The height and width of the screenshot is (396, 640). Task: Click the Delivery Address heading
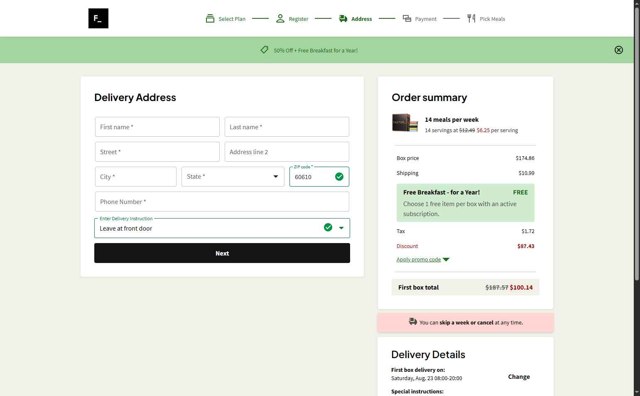[135, 97]
